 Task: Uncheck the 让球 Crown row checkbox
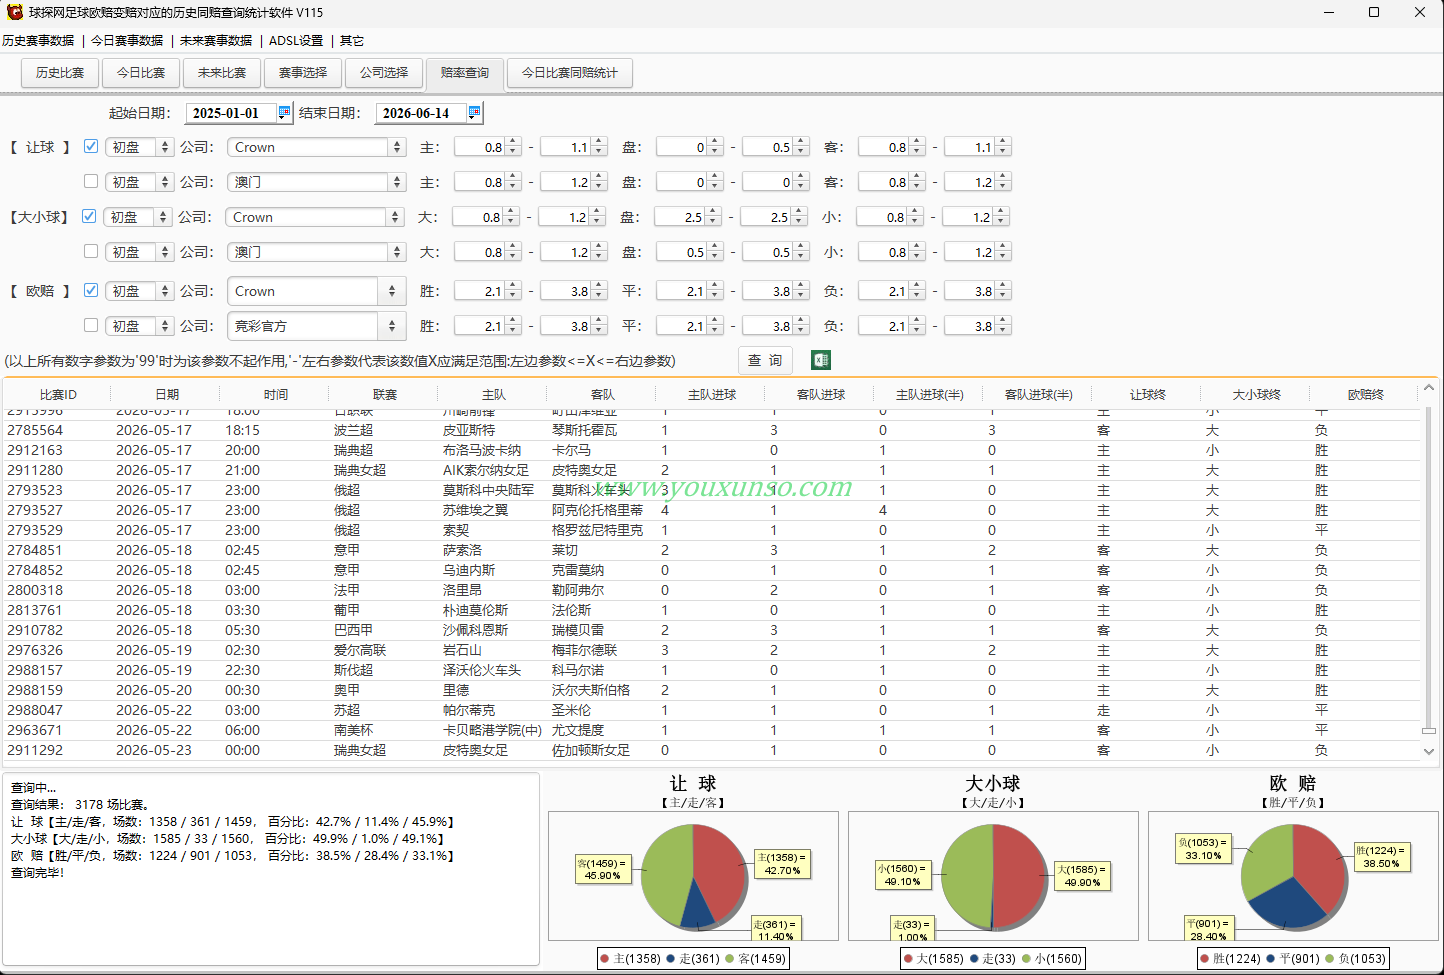pyautogui.click(x=91, y=146)
